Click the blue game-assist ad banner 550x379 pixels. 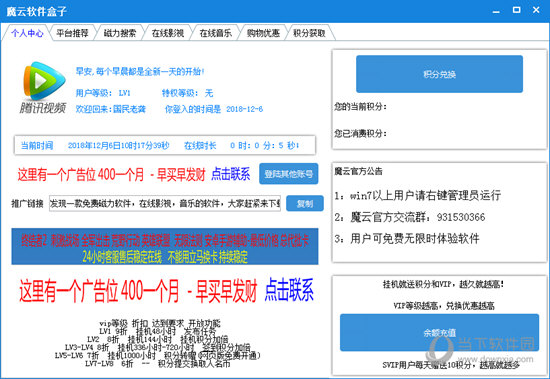[x=165, y=246]
